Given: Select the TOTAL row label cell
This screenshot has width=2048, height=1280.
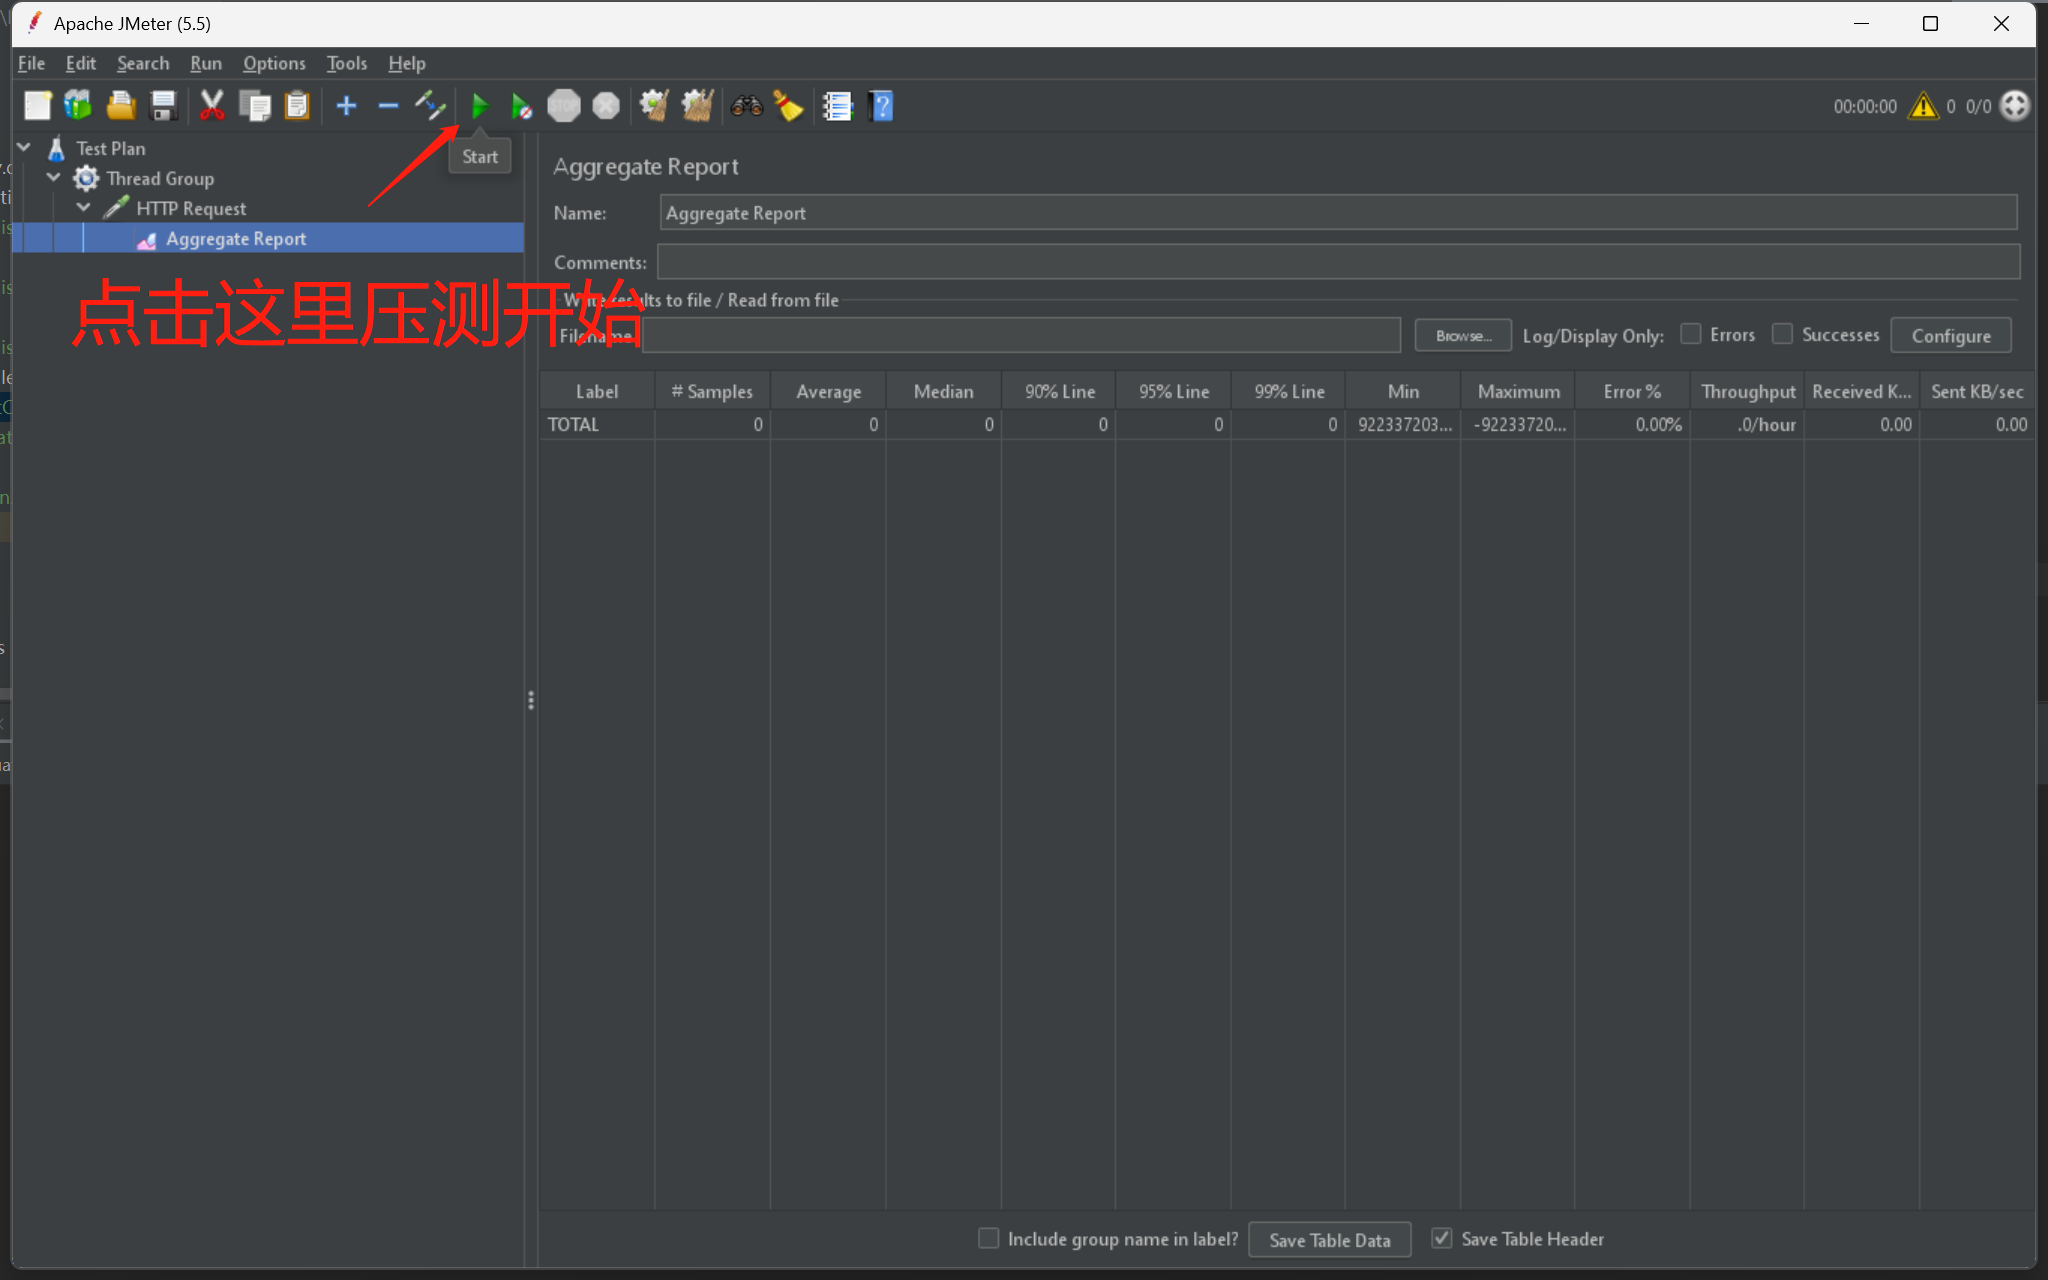Looking at the screenshot, I should coord(597,424).
